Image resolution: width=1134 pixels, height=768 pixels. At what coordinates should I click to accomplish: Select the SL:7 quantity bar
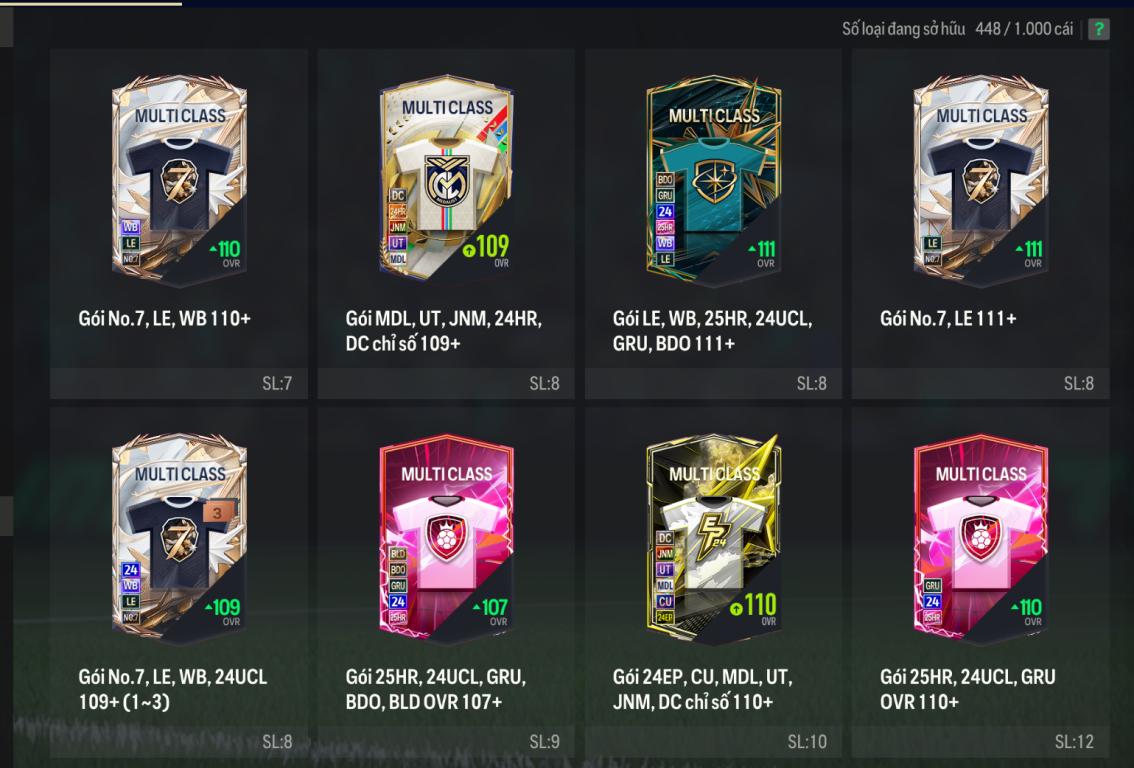coord(179,383)
